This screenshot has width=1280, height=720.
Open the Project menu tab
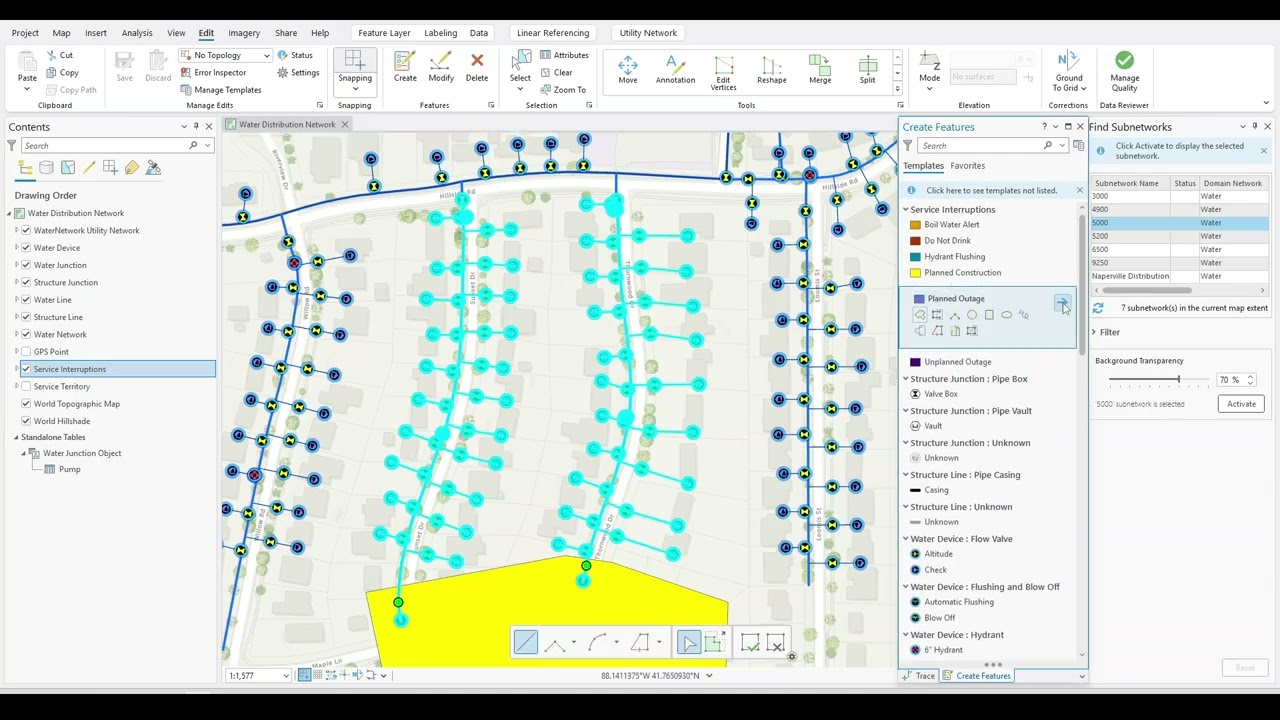pyautogui.click(x=25, y=33)
